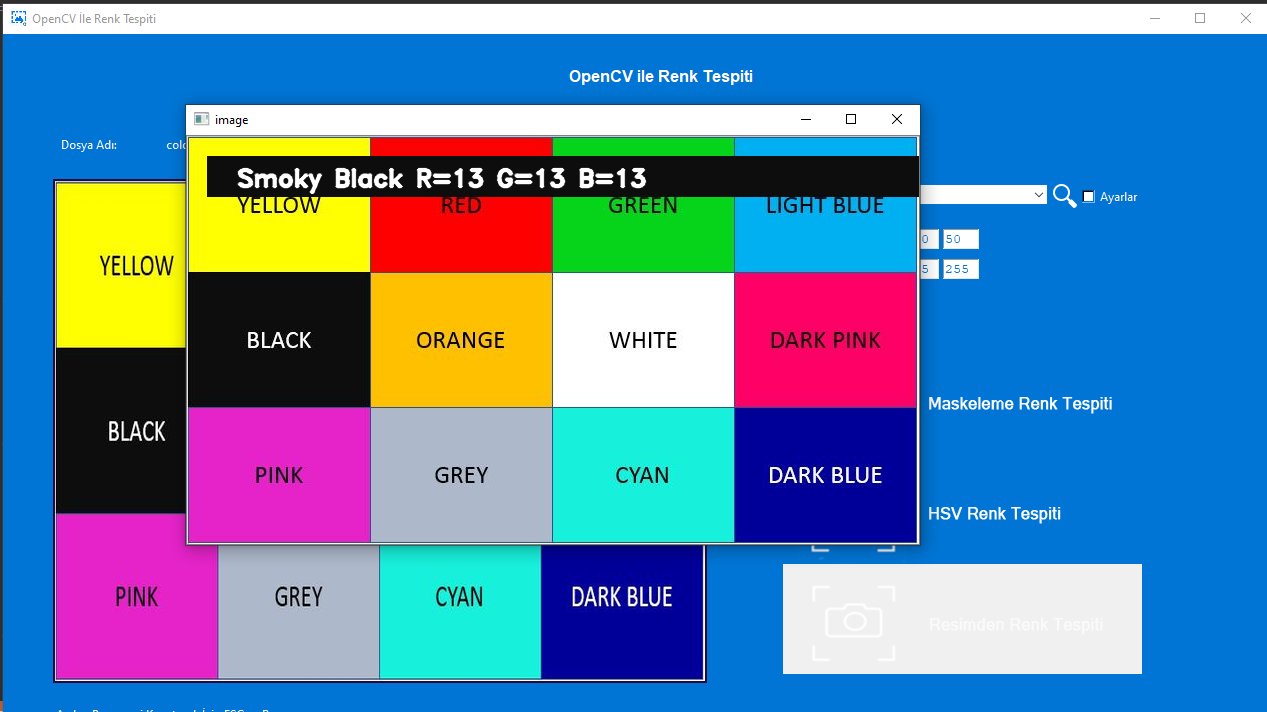Open the combo box beside the magnifier
This screenshot has width=1267, height=712.
tap(983, 195)
